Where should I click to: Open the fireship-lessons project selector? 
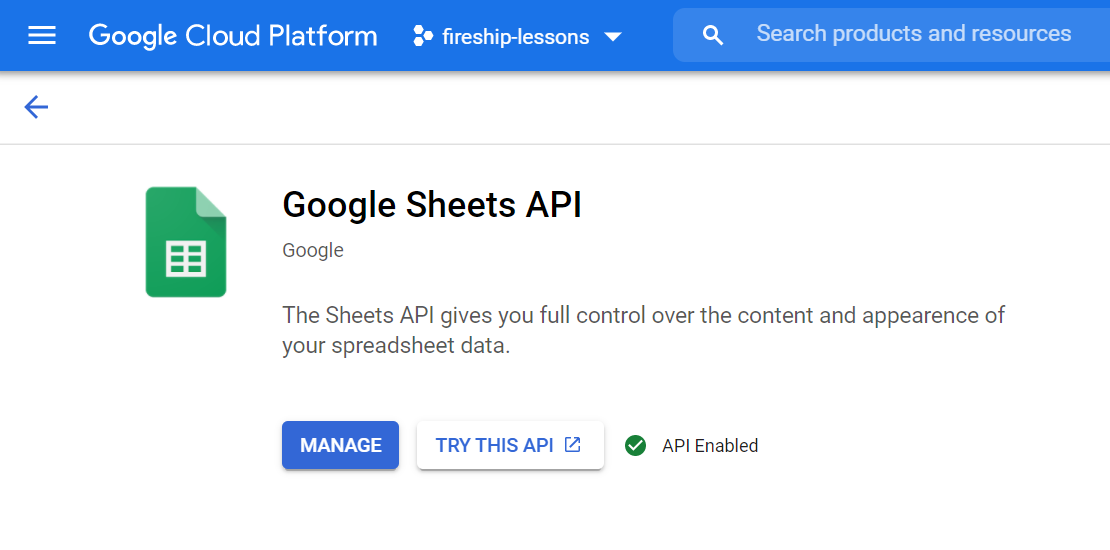click(x=516, y=37)
